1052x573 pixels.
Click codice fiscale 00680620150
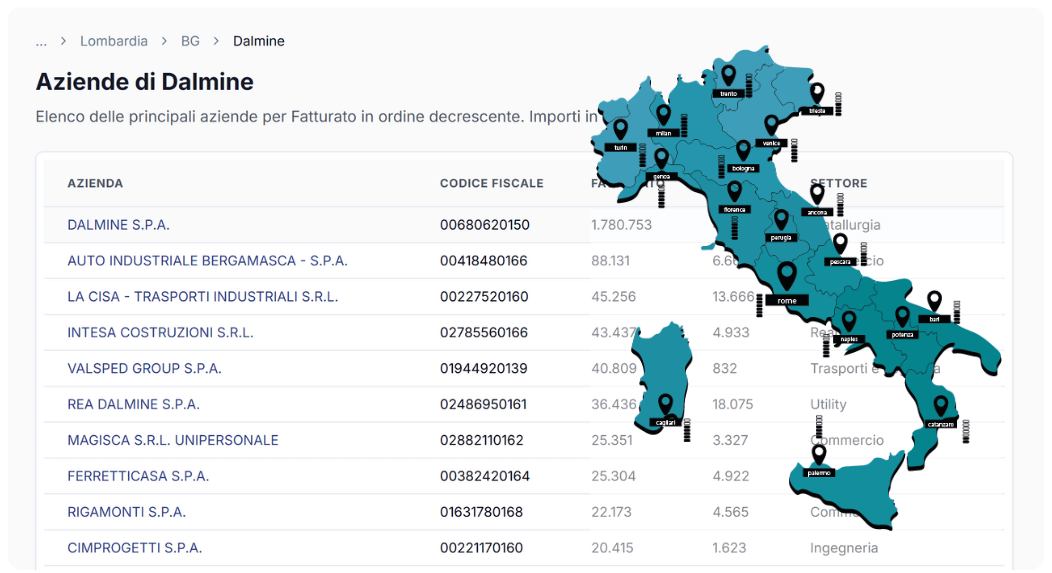[484, 225]
